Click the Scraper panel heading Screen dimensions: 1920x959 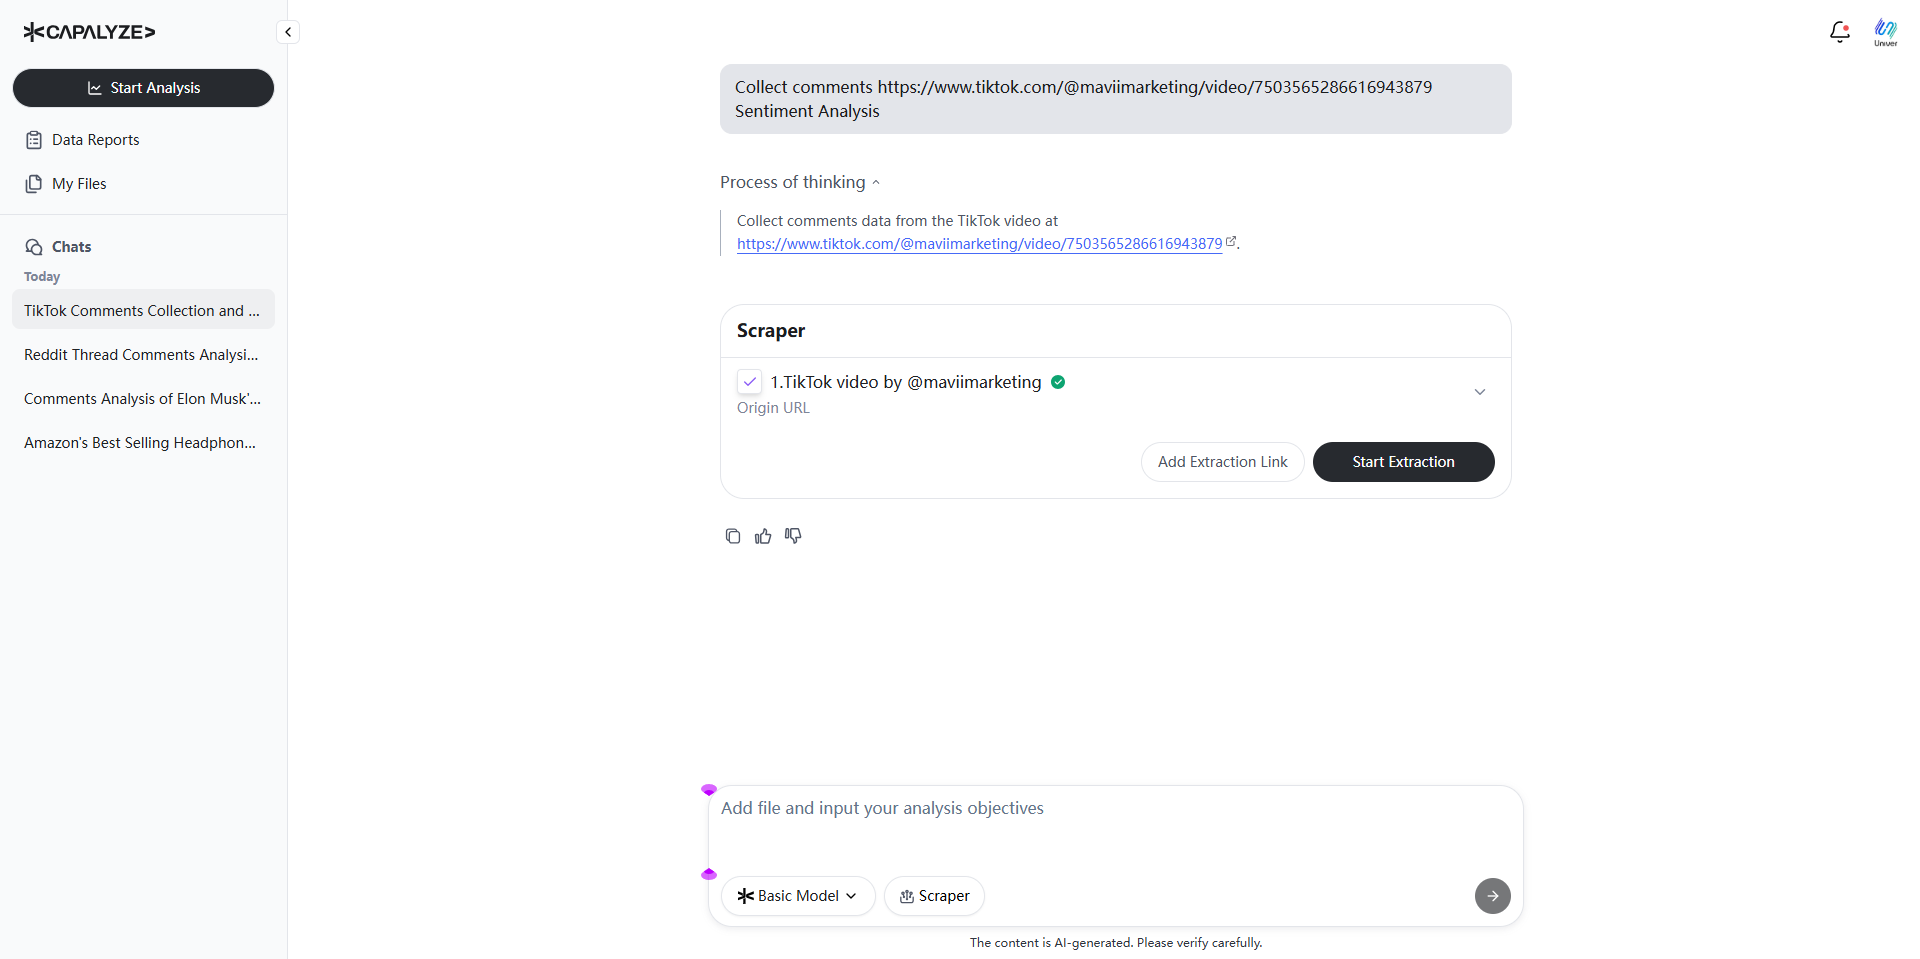click(x=770, y=331)
